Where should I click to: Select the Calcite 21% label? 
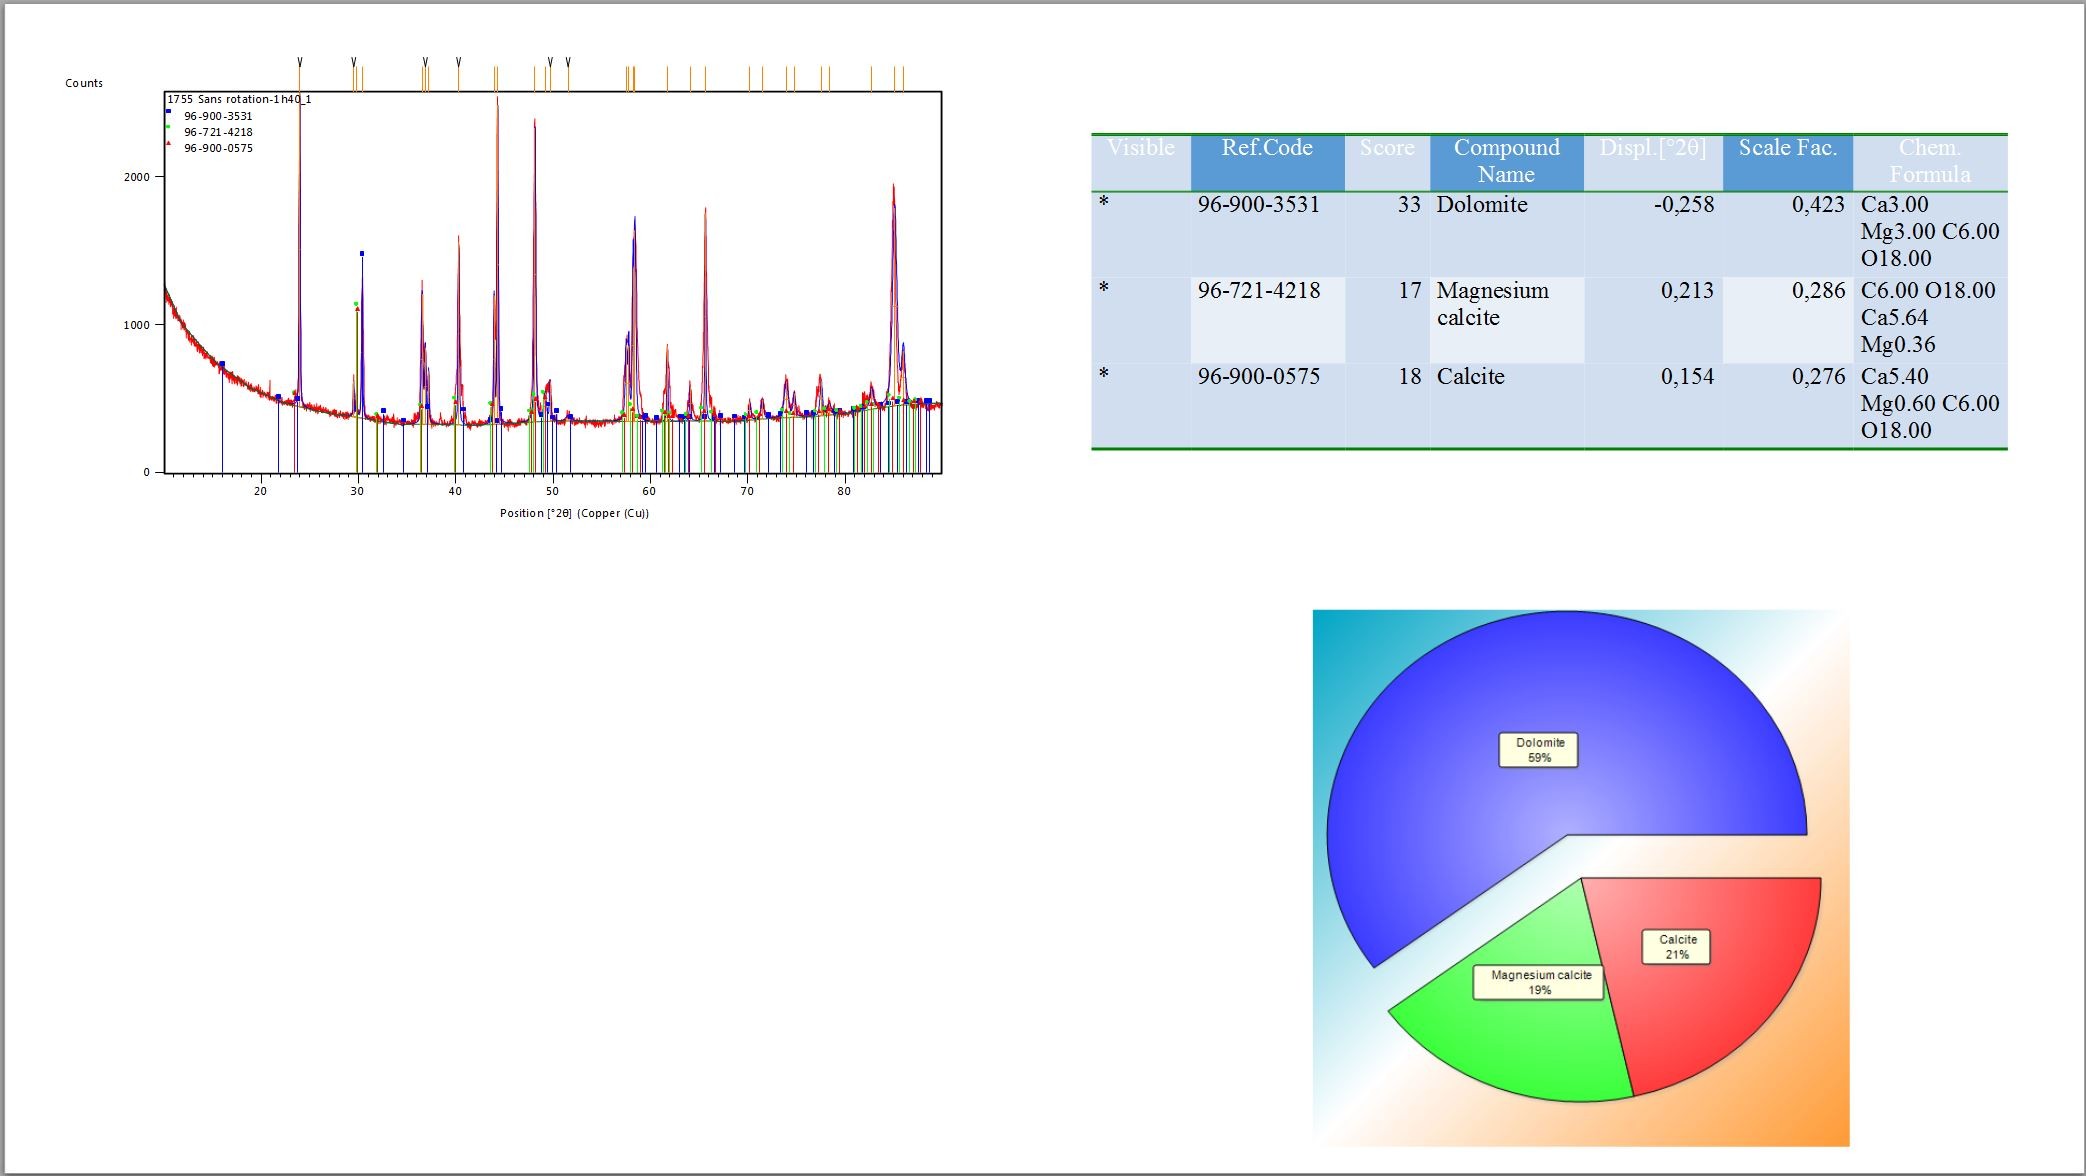click(1676, 947)
